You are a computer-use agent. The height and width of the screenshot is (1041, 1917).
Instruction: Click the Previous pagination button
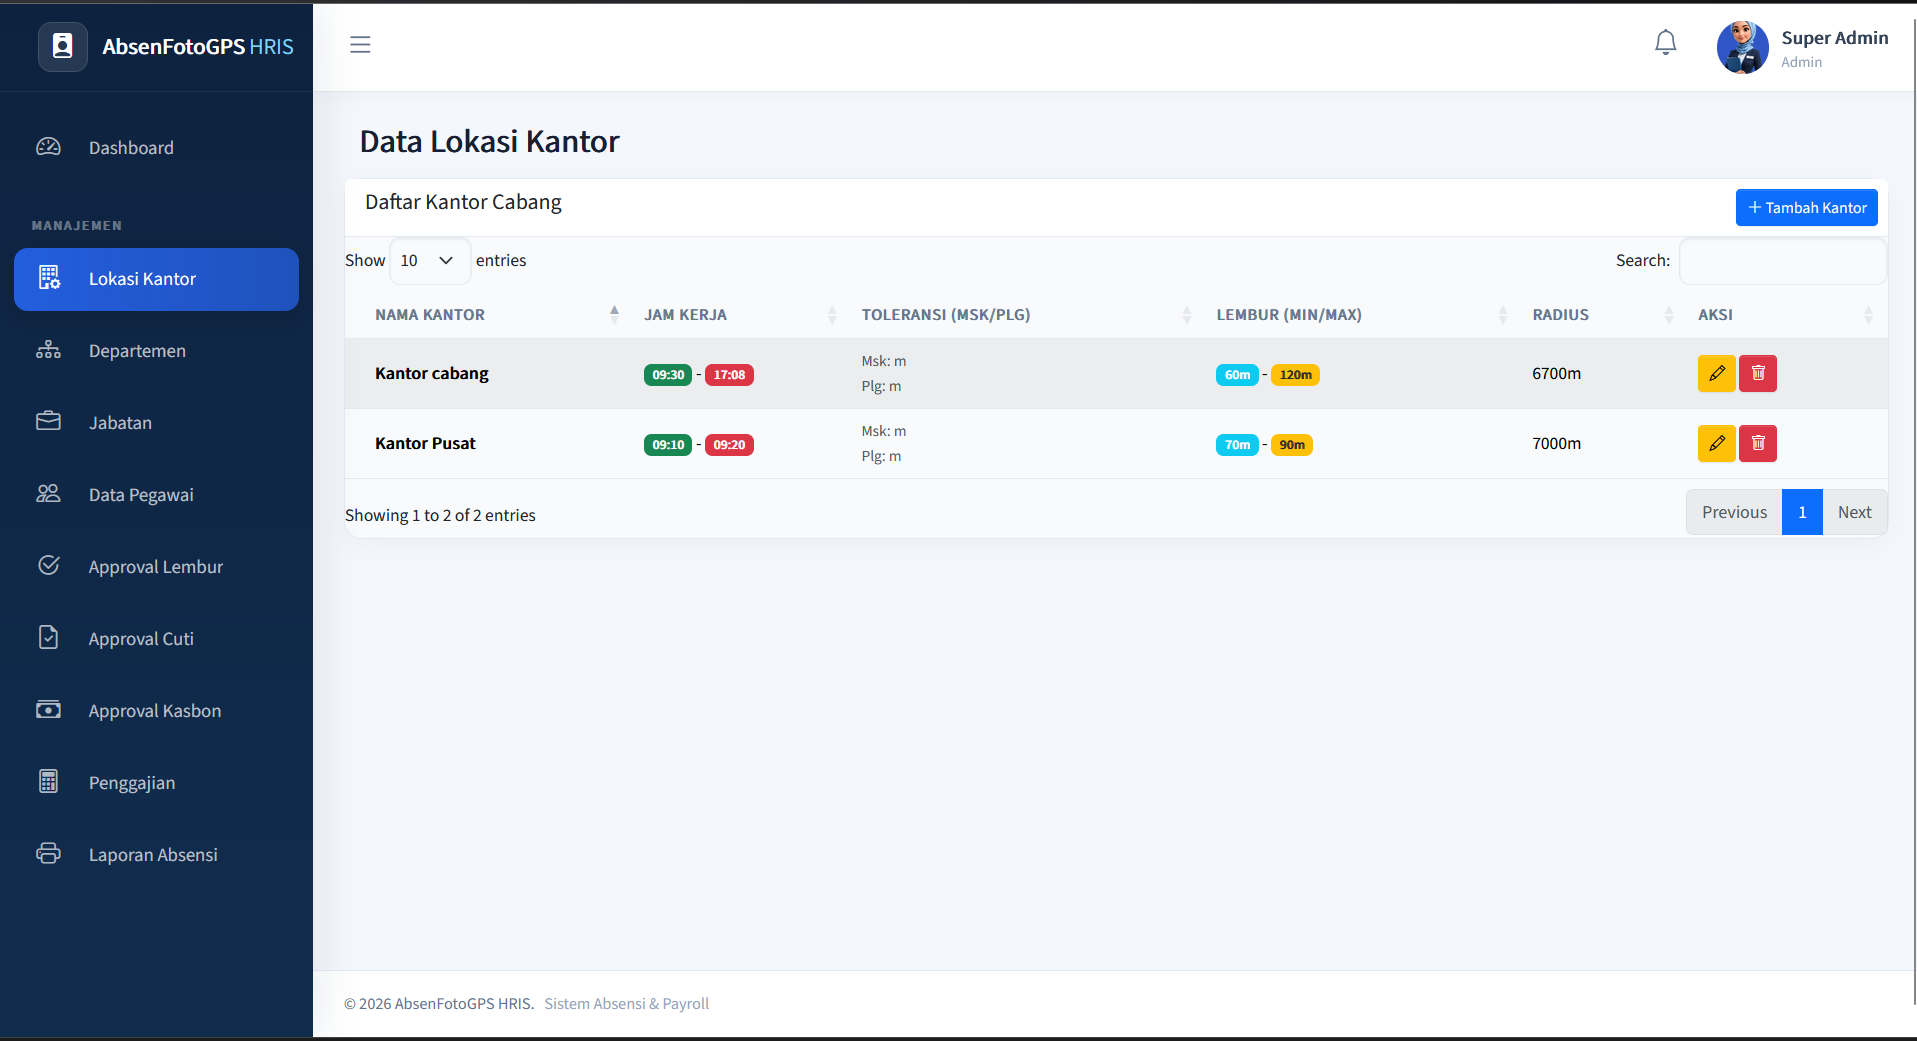(1734, 512)
